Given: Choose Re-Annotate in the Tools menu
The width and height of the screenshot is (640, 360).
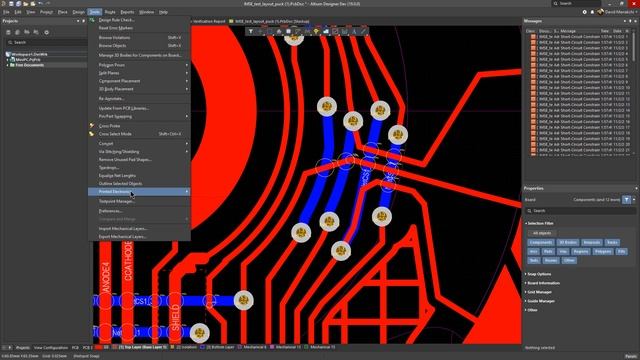Looking at the screenshot, I should [139, 98].
